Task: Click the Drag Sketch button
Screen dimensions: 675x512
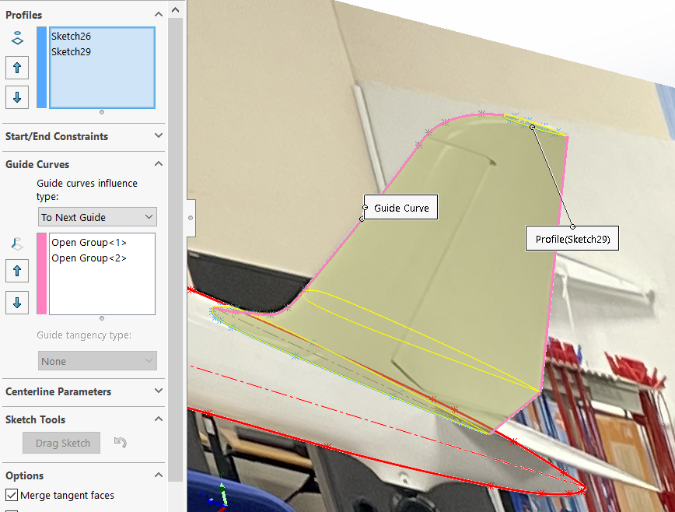Action: (61, 443)
